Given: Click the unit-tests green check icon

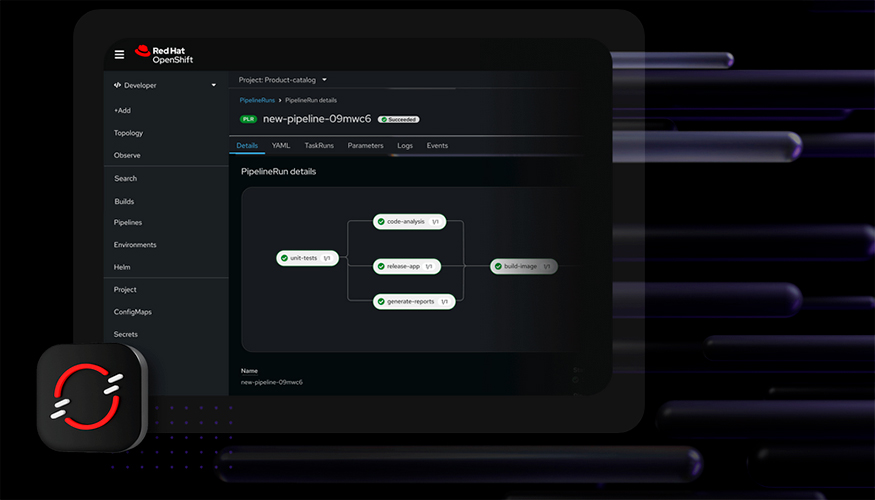Looking at the screenshot, I should point(284,258).
